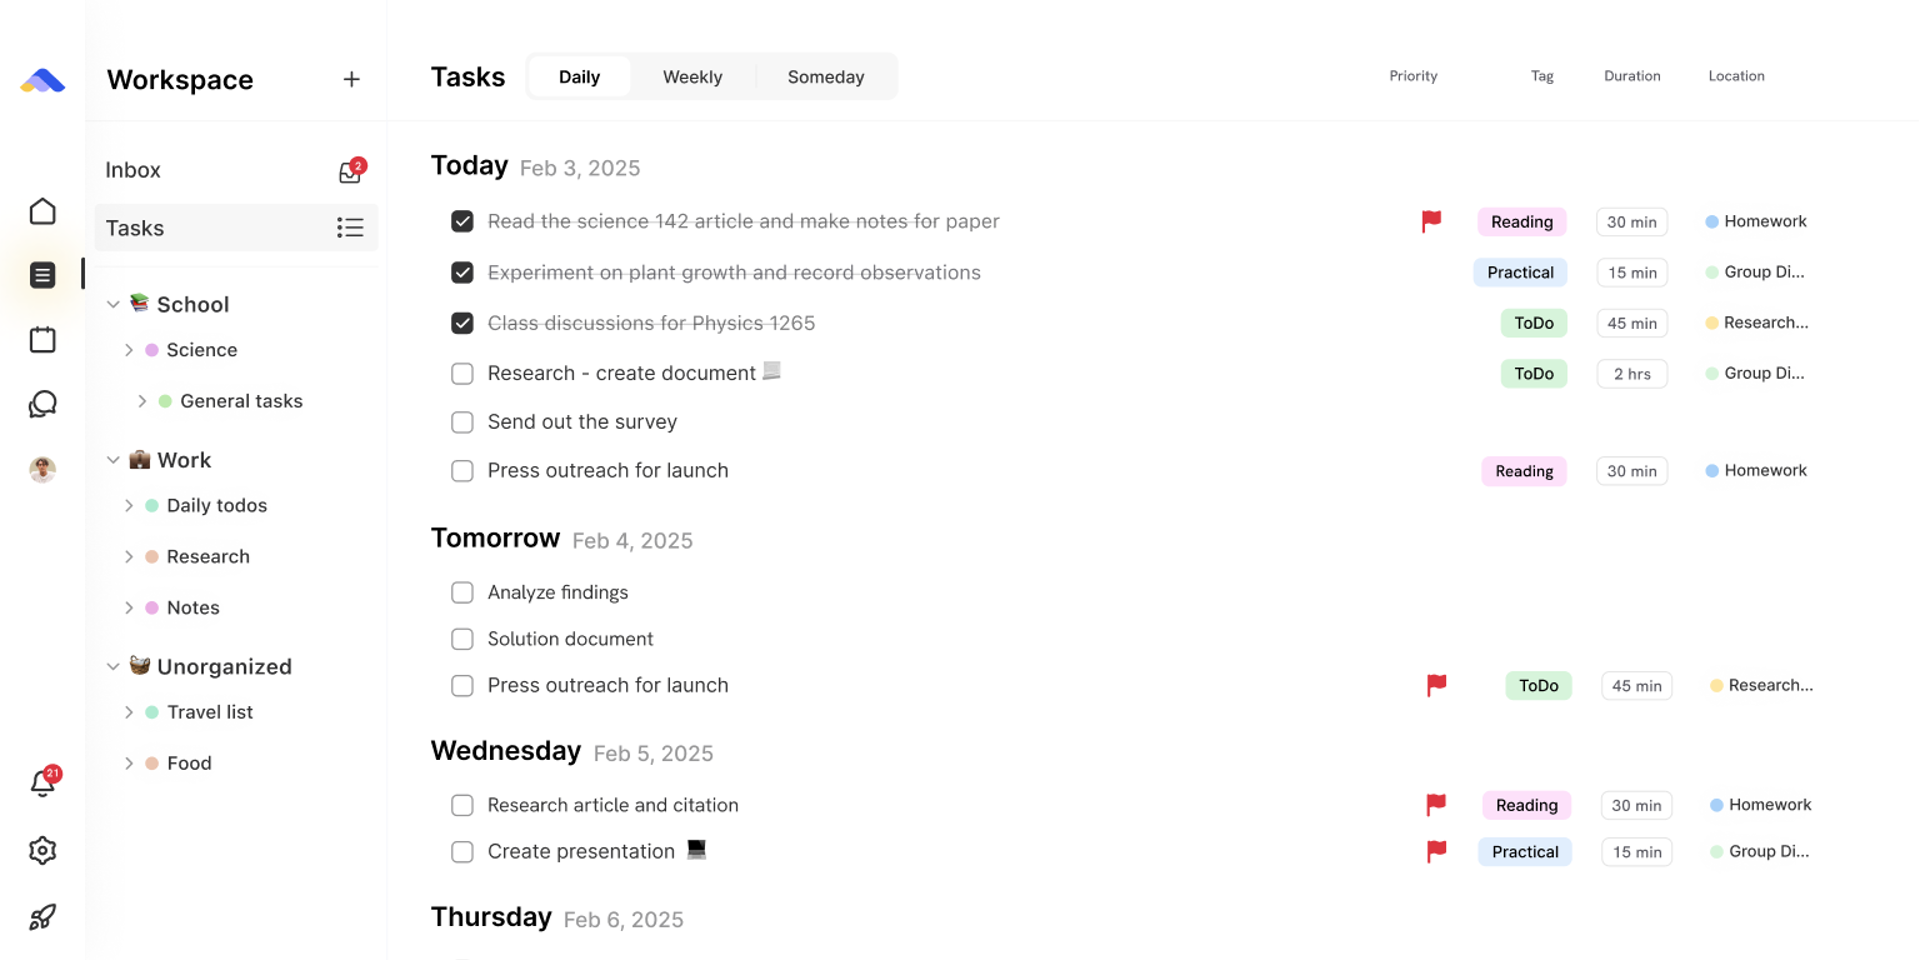Add a new workspace with the plus button

(351, 79)
